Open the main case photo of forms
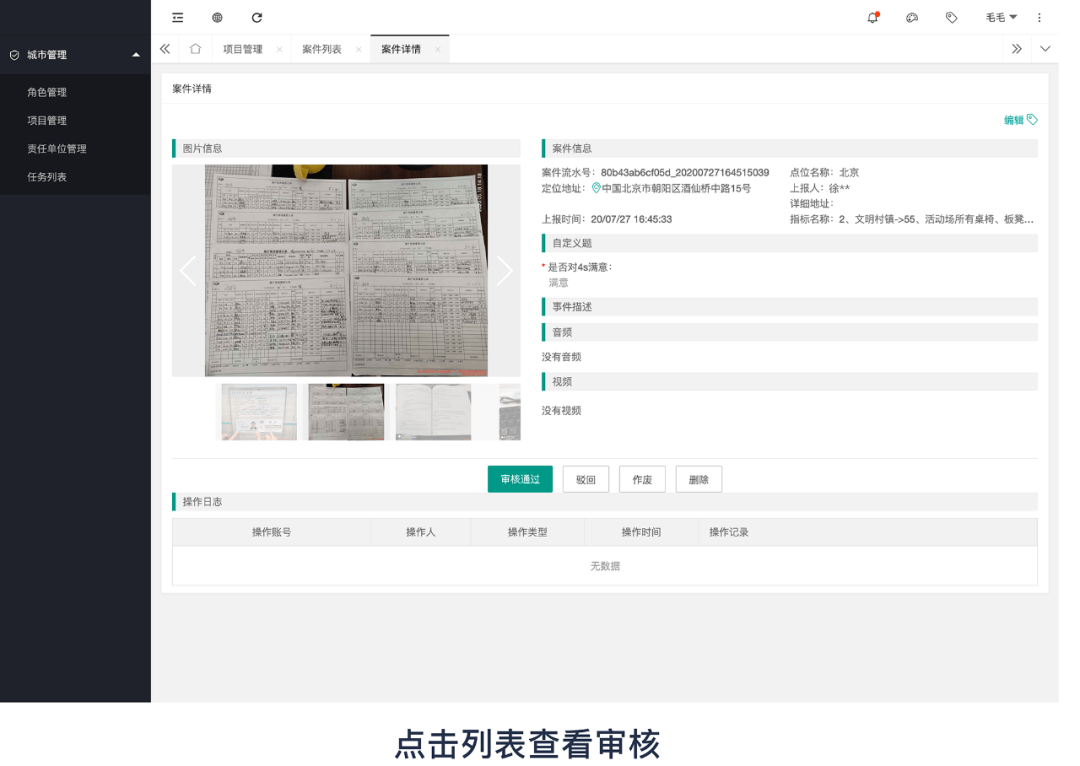The image size is (1080, 766). tap(346, 270)
